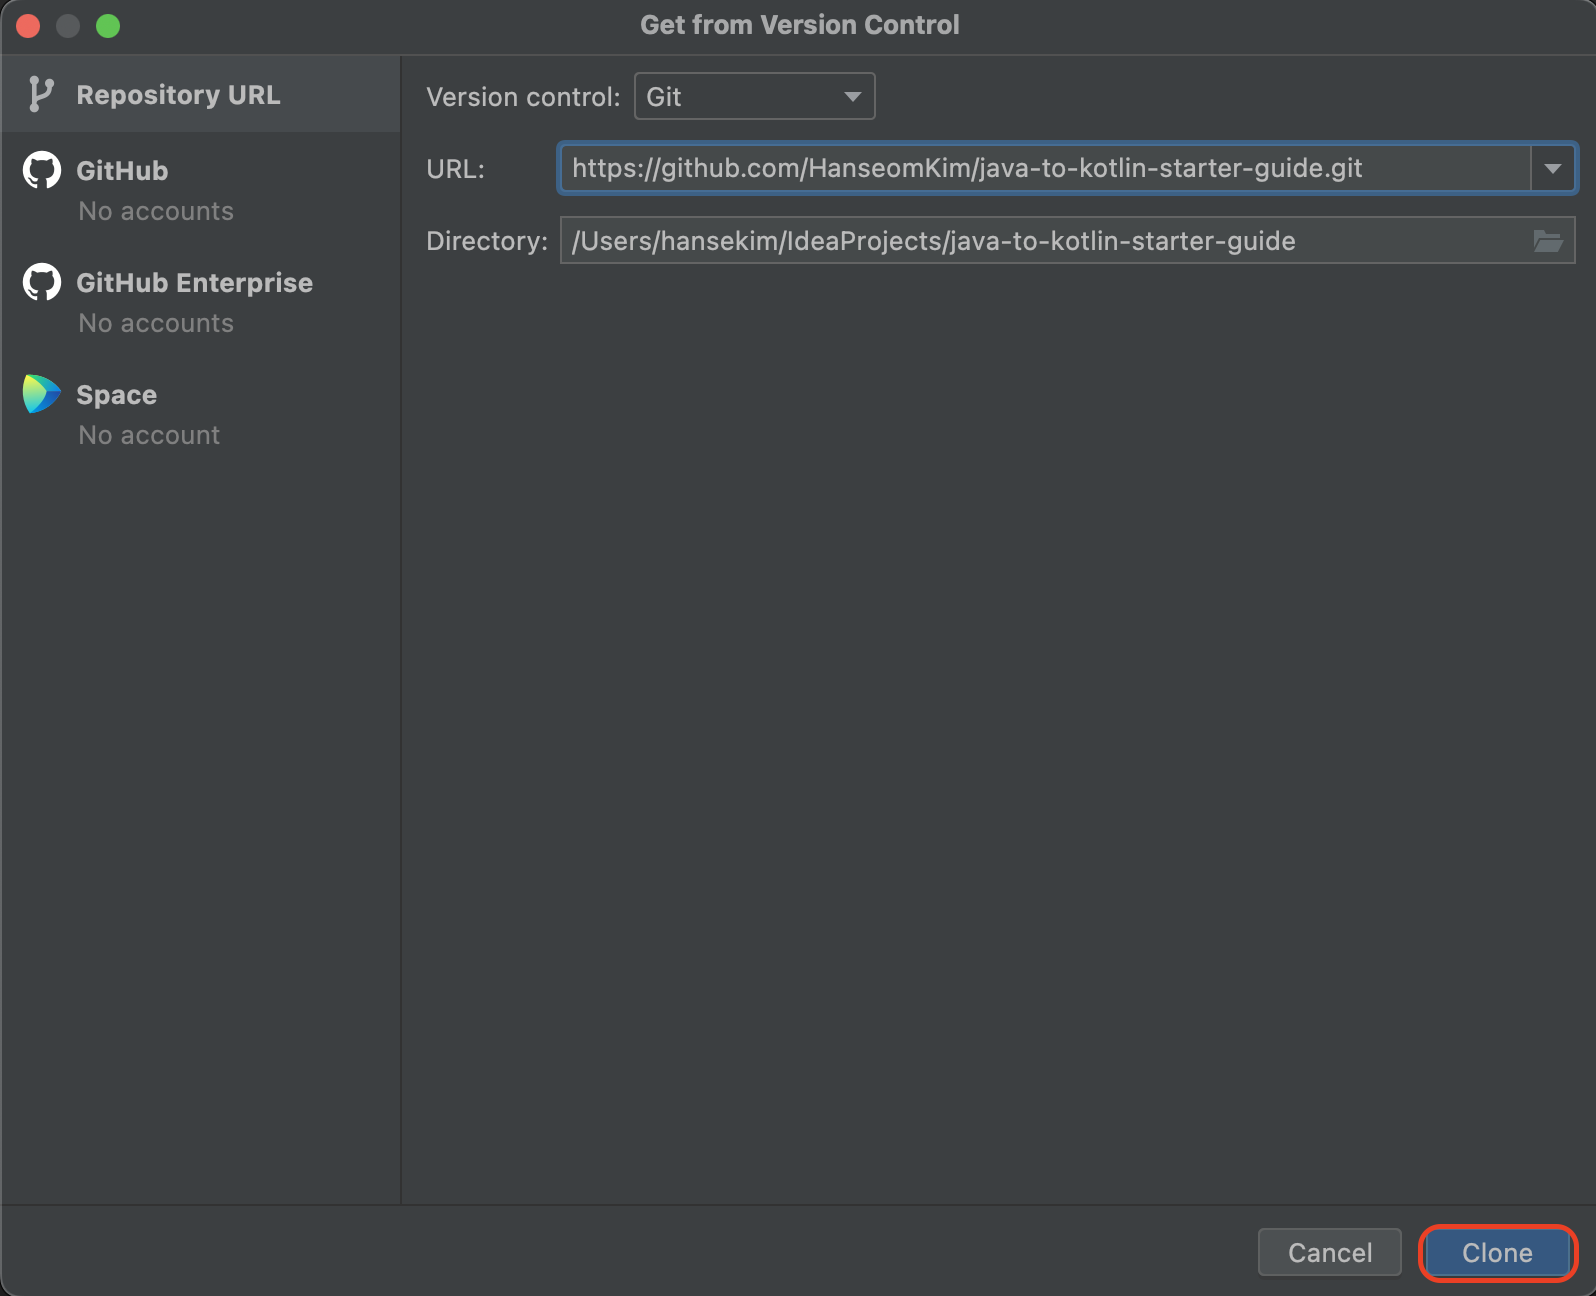Click the Clone button
This screenshot has height=1296, width=1596.
[1497, 1252]
